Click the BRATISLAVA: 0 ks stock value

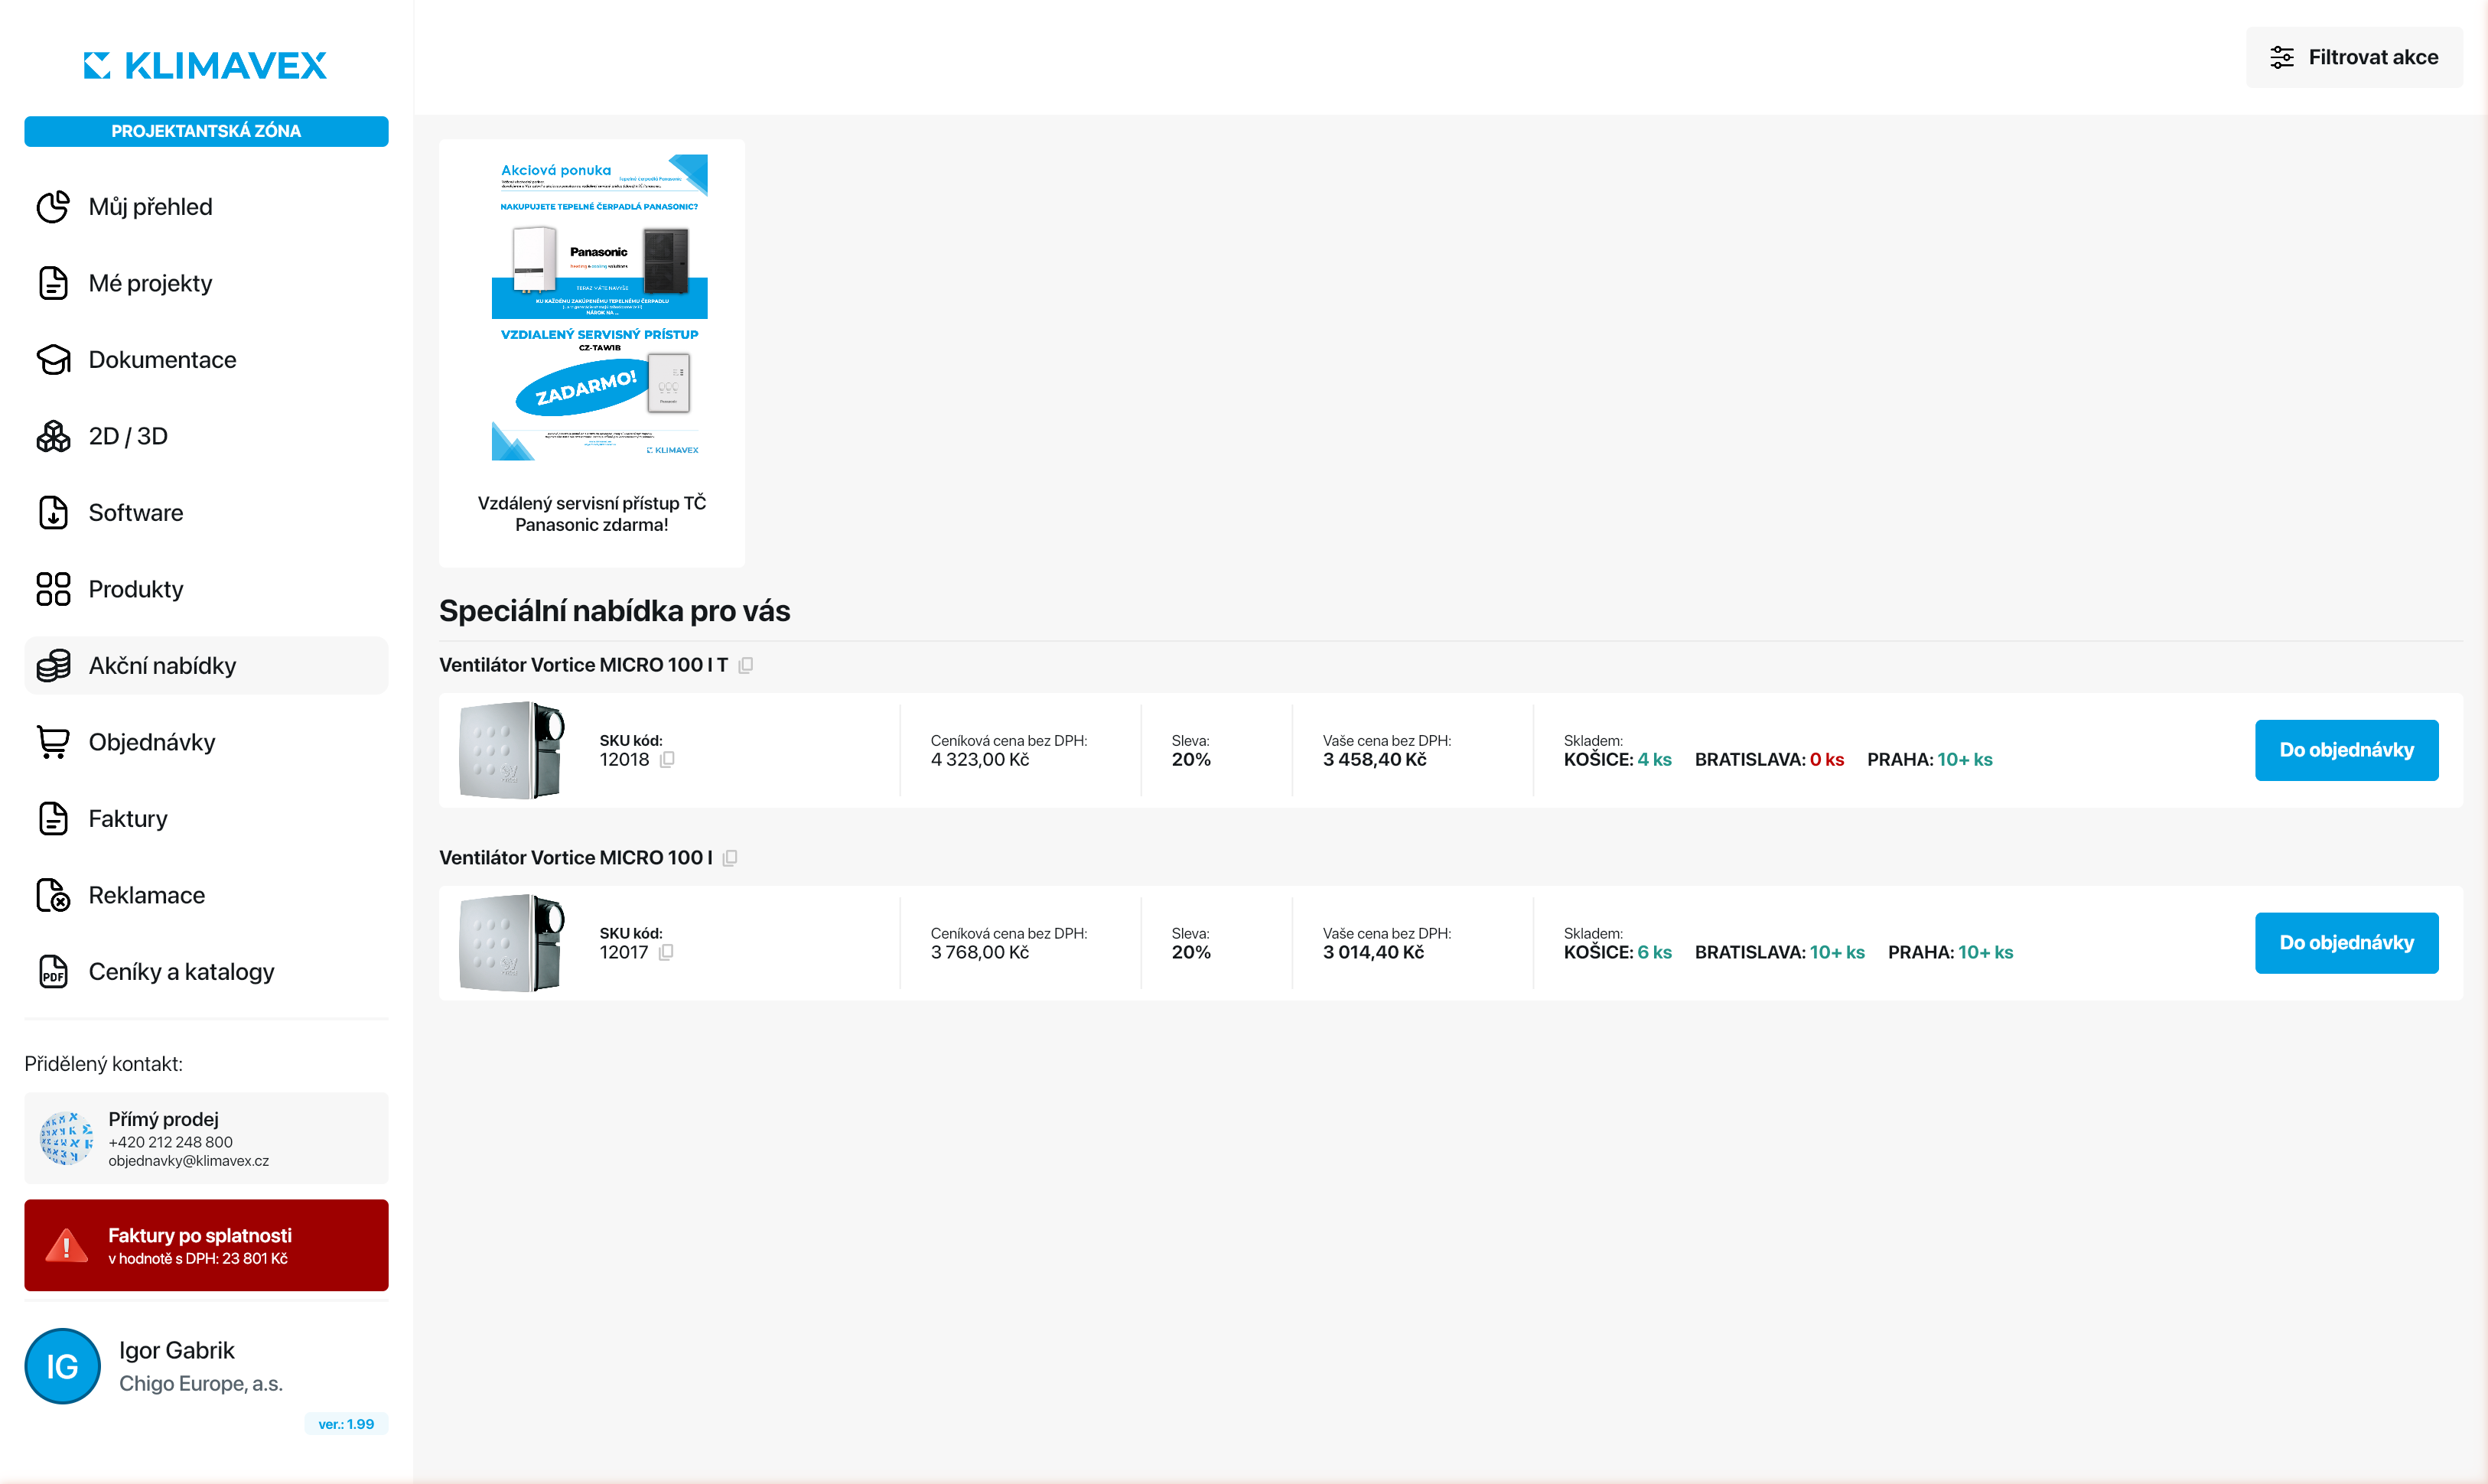pos(1769,760)
